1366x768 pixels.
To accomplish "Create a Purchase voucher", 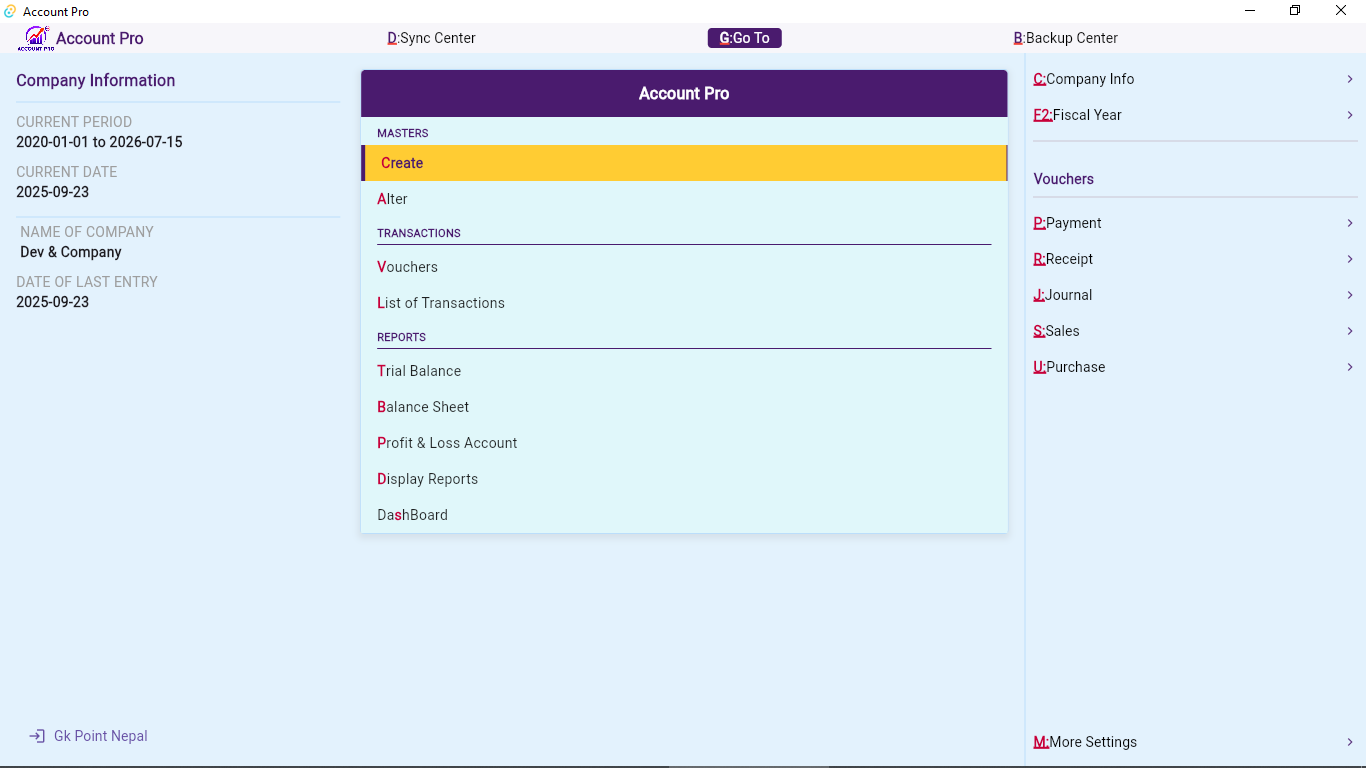I will [x=1195, y=367].
